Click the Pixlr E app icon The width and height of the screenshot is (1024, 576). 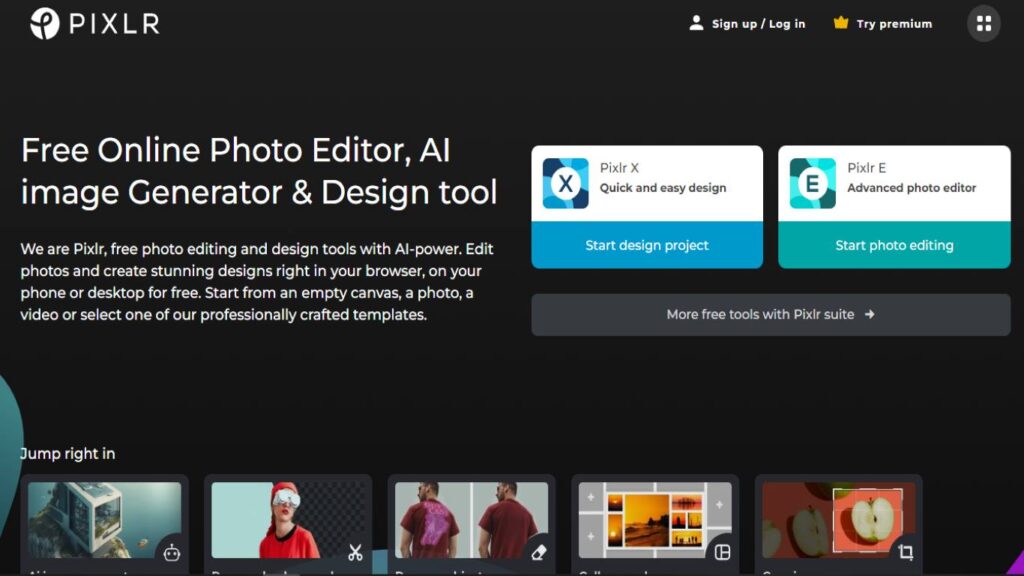coord(812,184)
